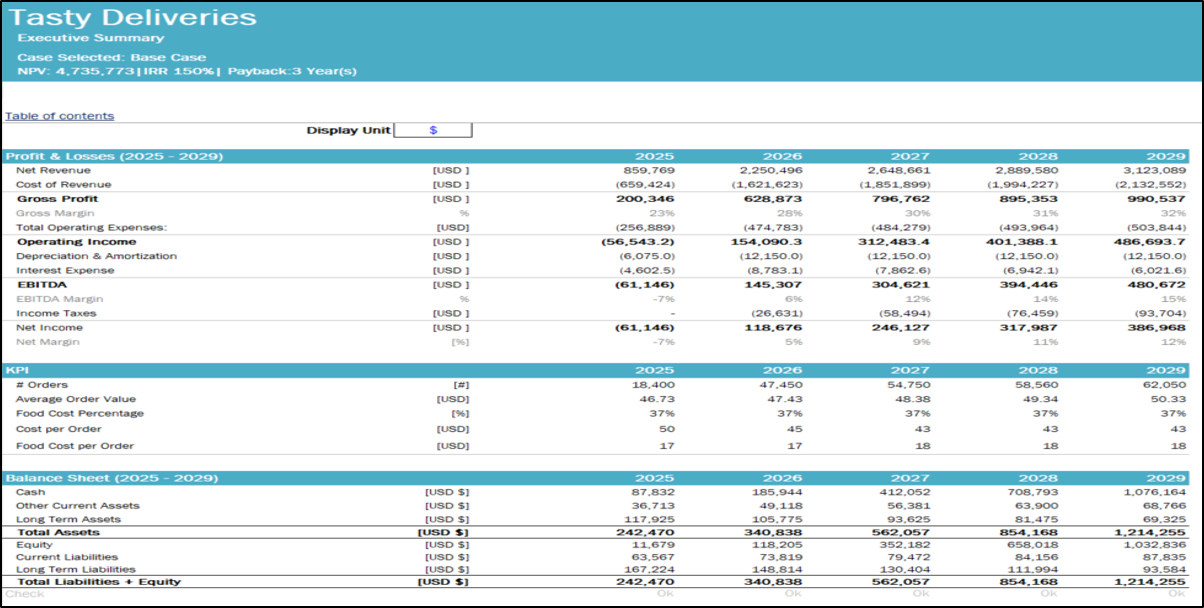
Task: Select the Tasty Deliveries title
Action: click(132, 17)
